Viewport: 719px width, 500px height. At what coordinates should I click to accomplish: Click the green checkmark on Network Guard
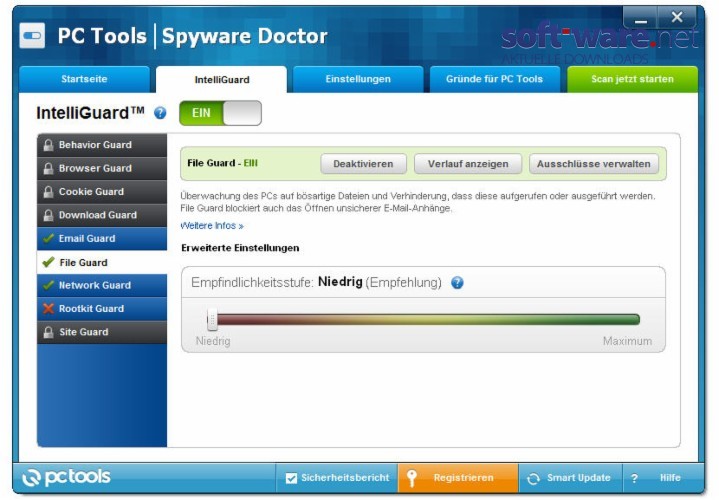click(x=48, y=285)
